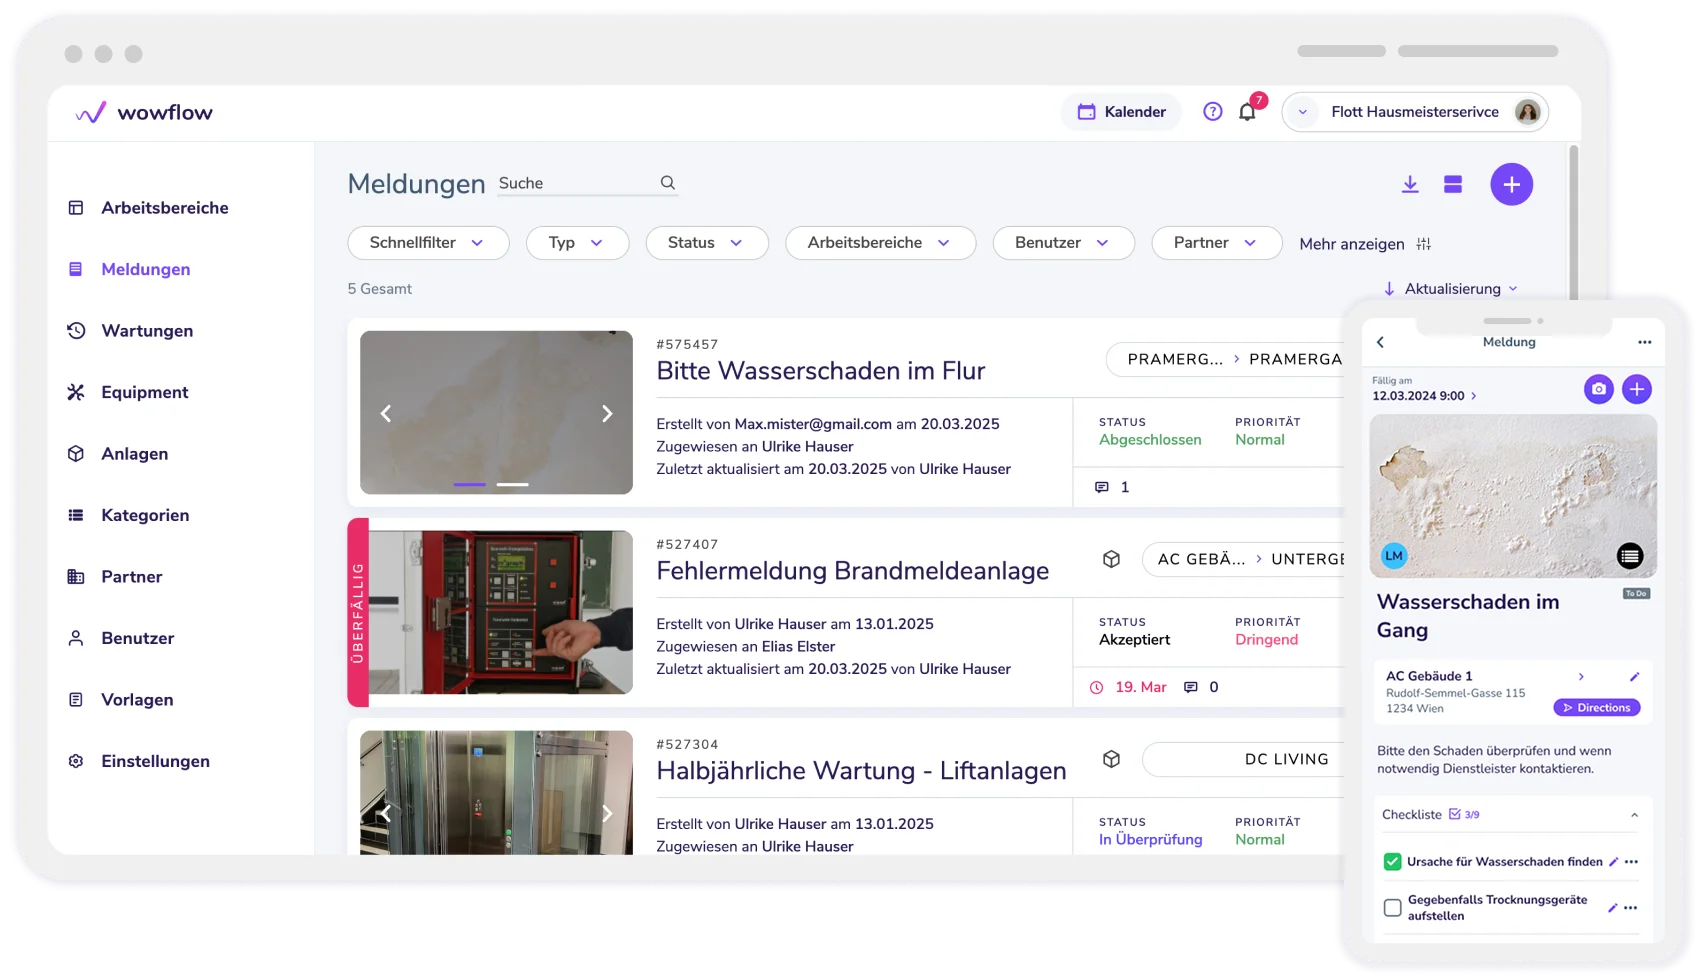Tap the camera button in mobile view
The image size is (1698, 977).
click(x=1598, y=389)
